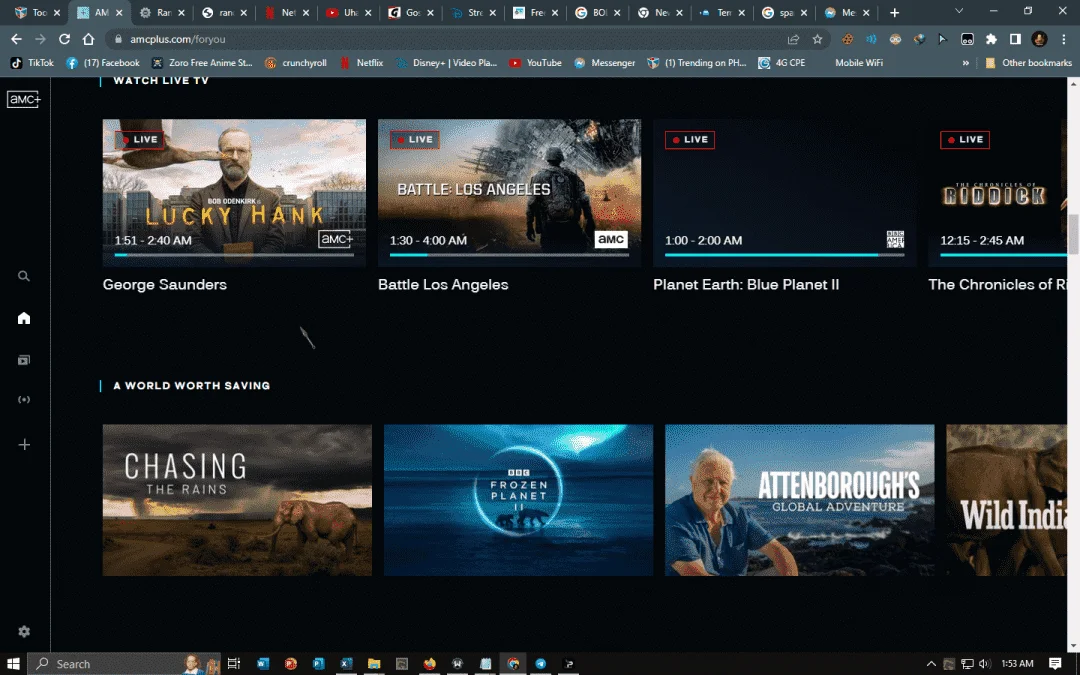1080x675 pixels.
Task: Share this page from address bar
Action: click(x=793, y=39)
